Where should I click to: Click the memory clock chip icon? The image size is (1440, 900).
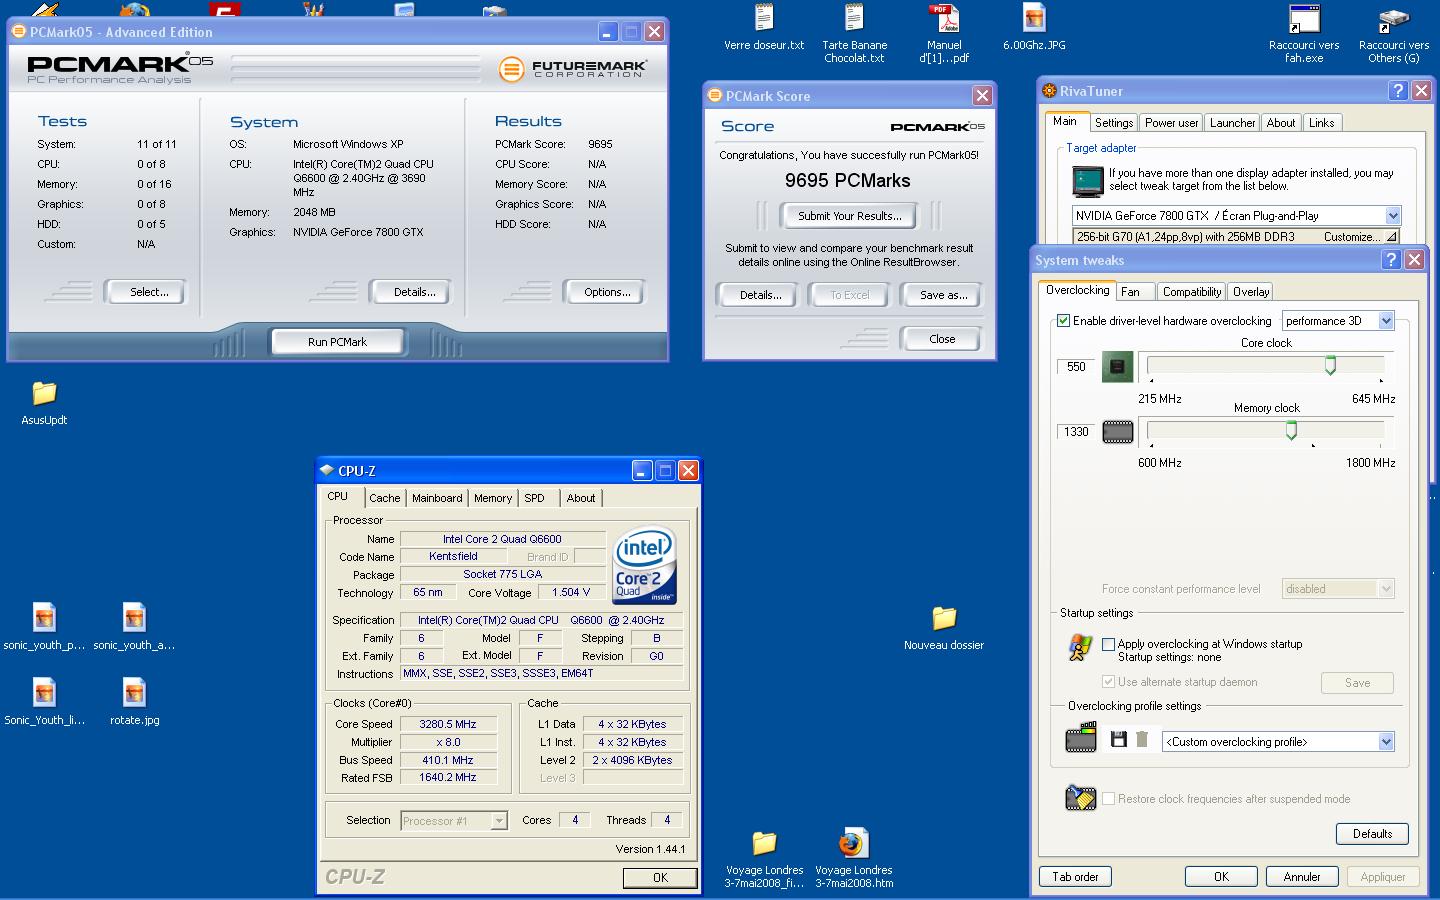1117,432
